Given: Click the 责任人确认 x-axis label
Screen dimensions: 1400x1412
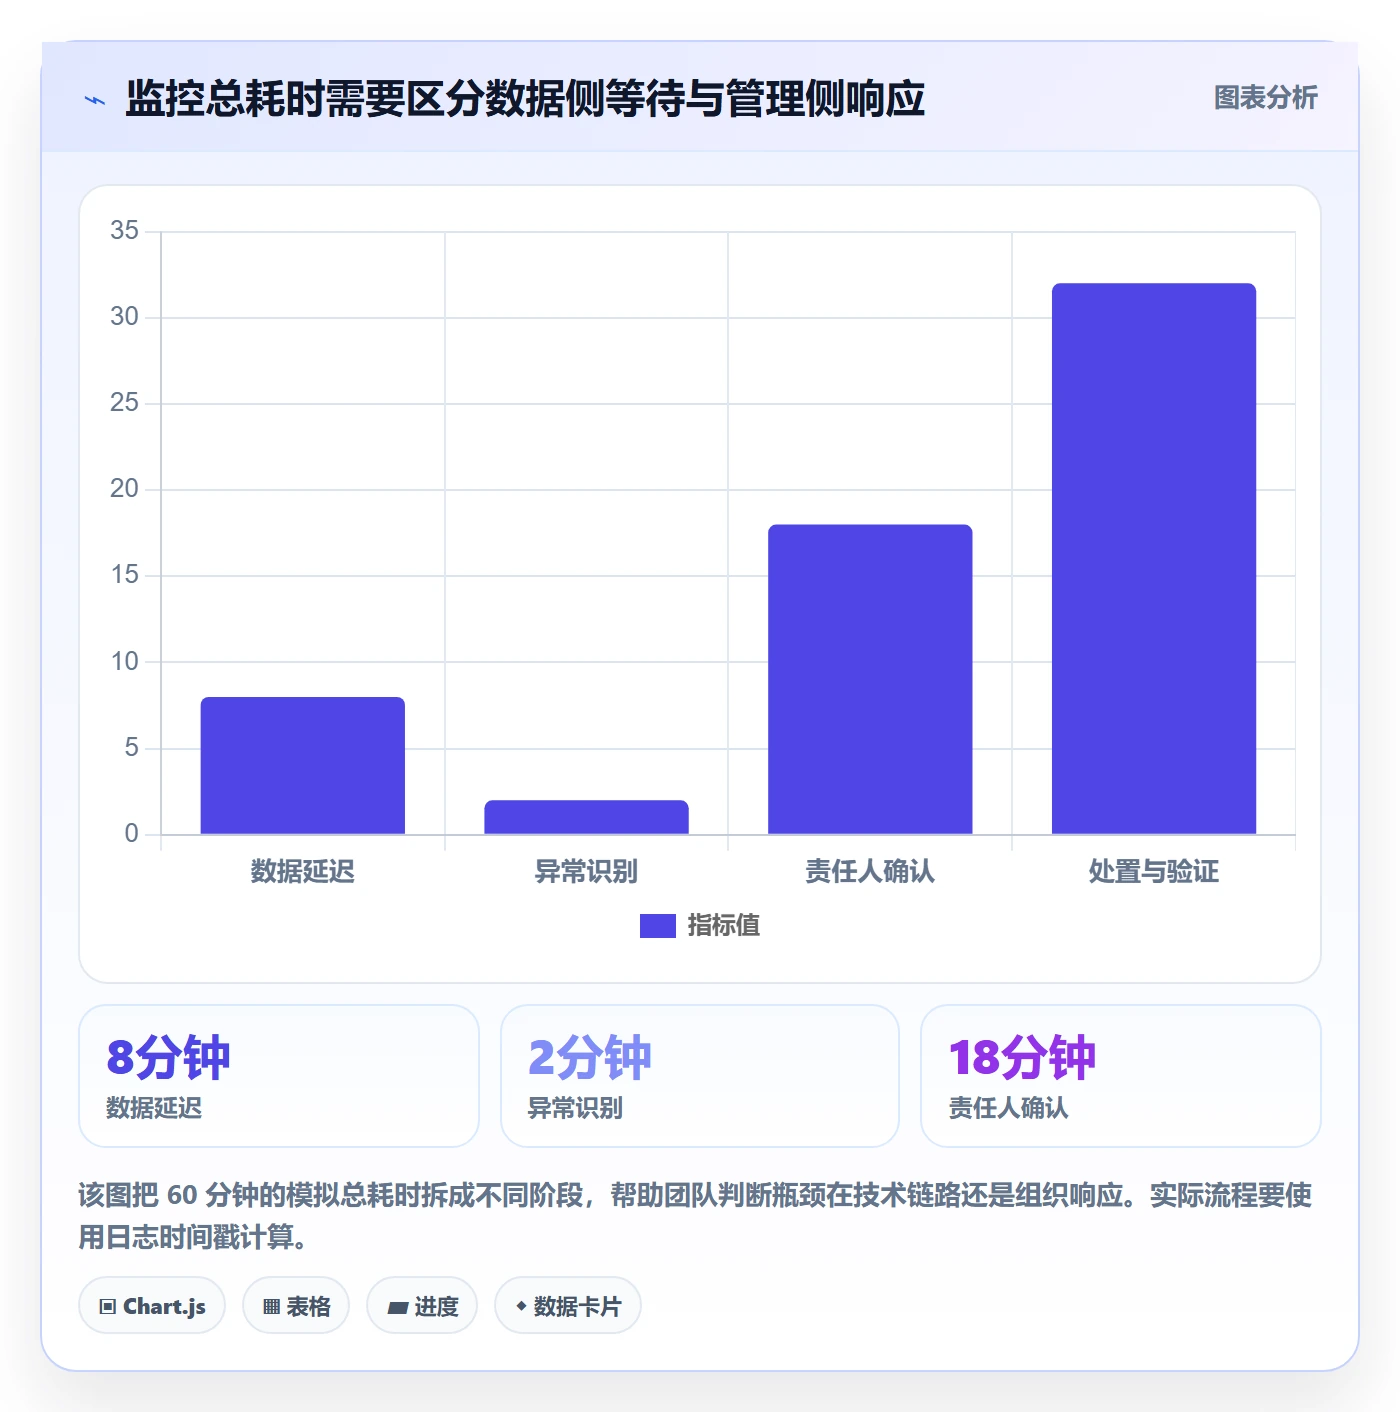Looking at the screenshot, I should (x=870, y=871).
